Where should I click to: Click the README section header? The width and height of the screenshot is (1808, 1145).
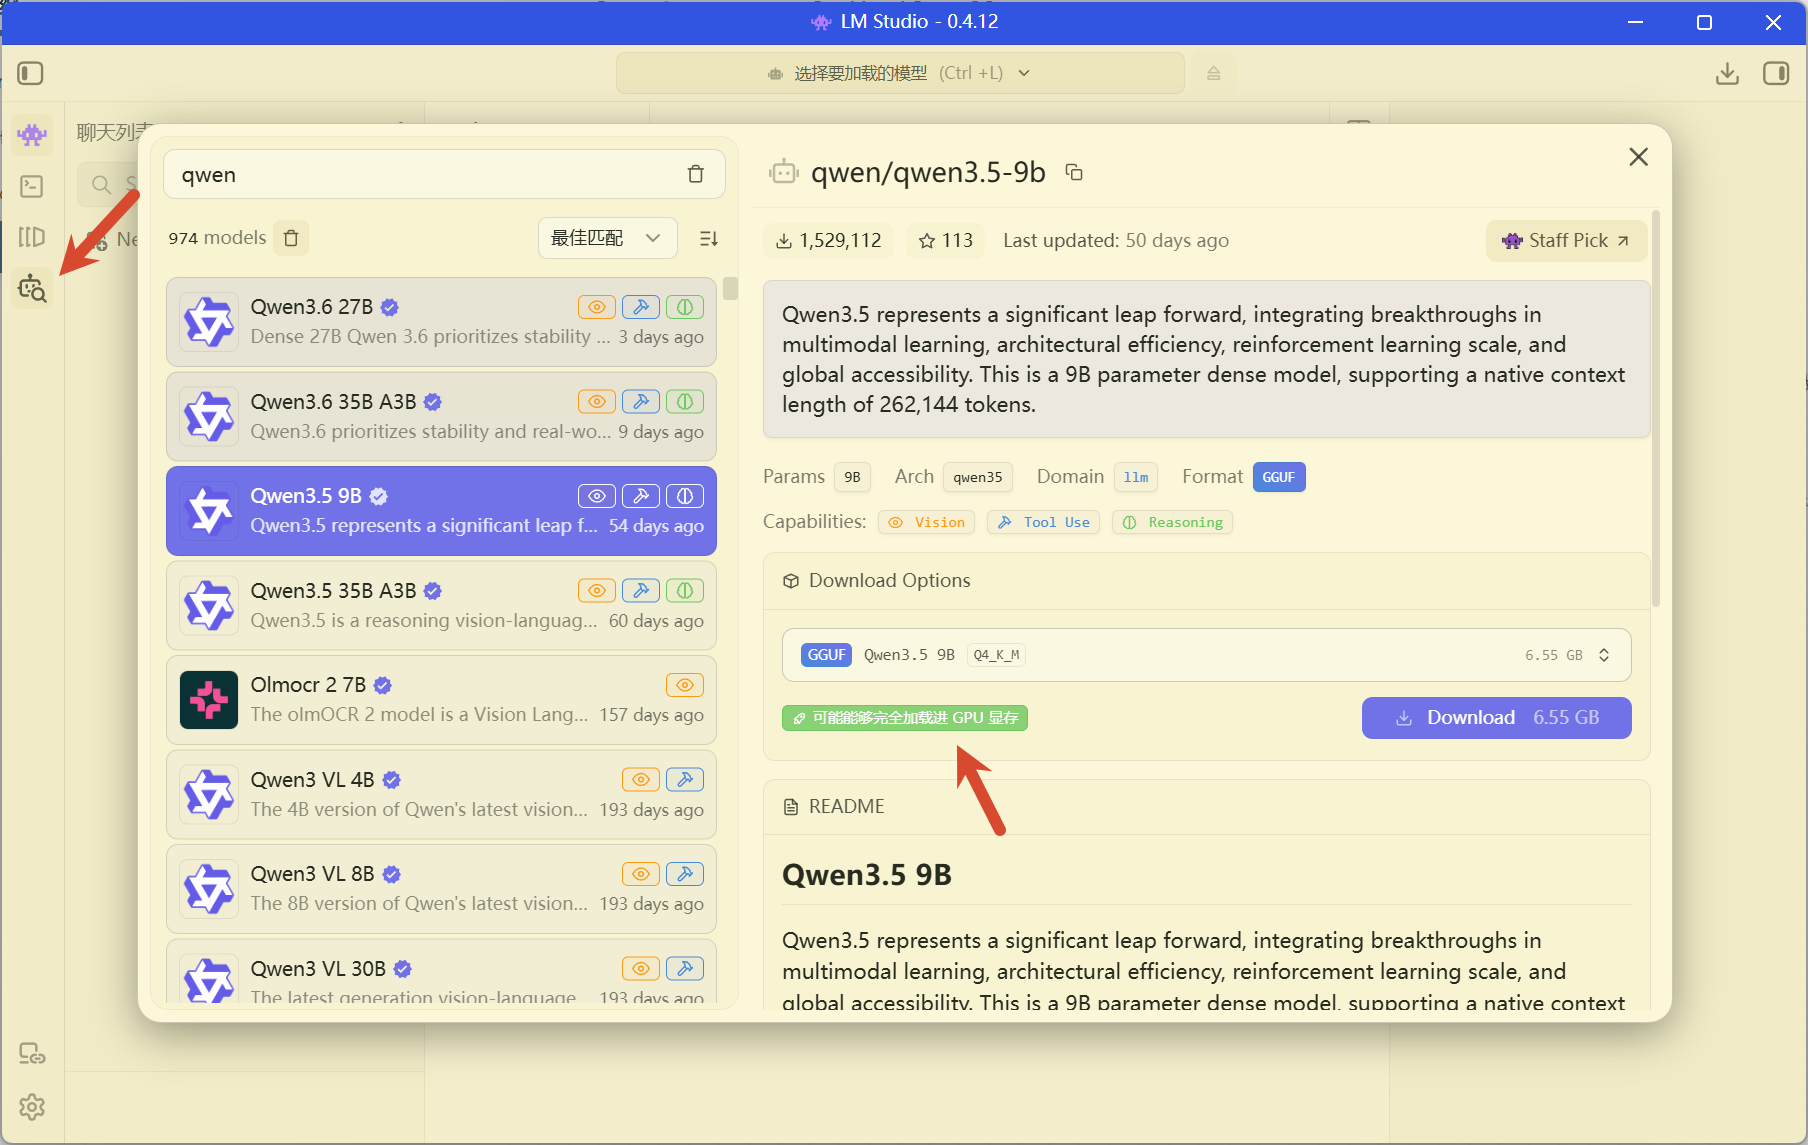[x=1206, y=807]
